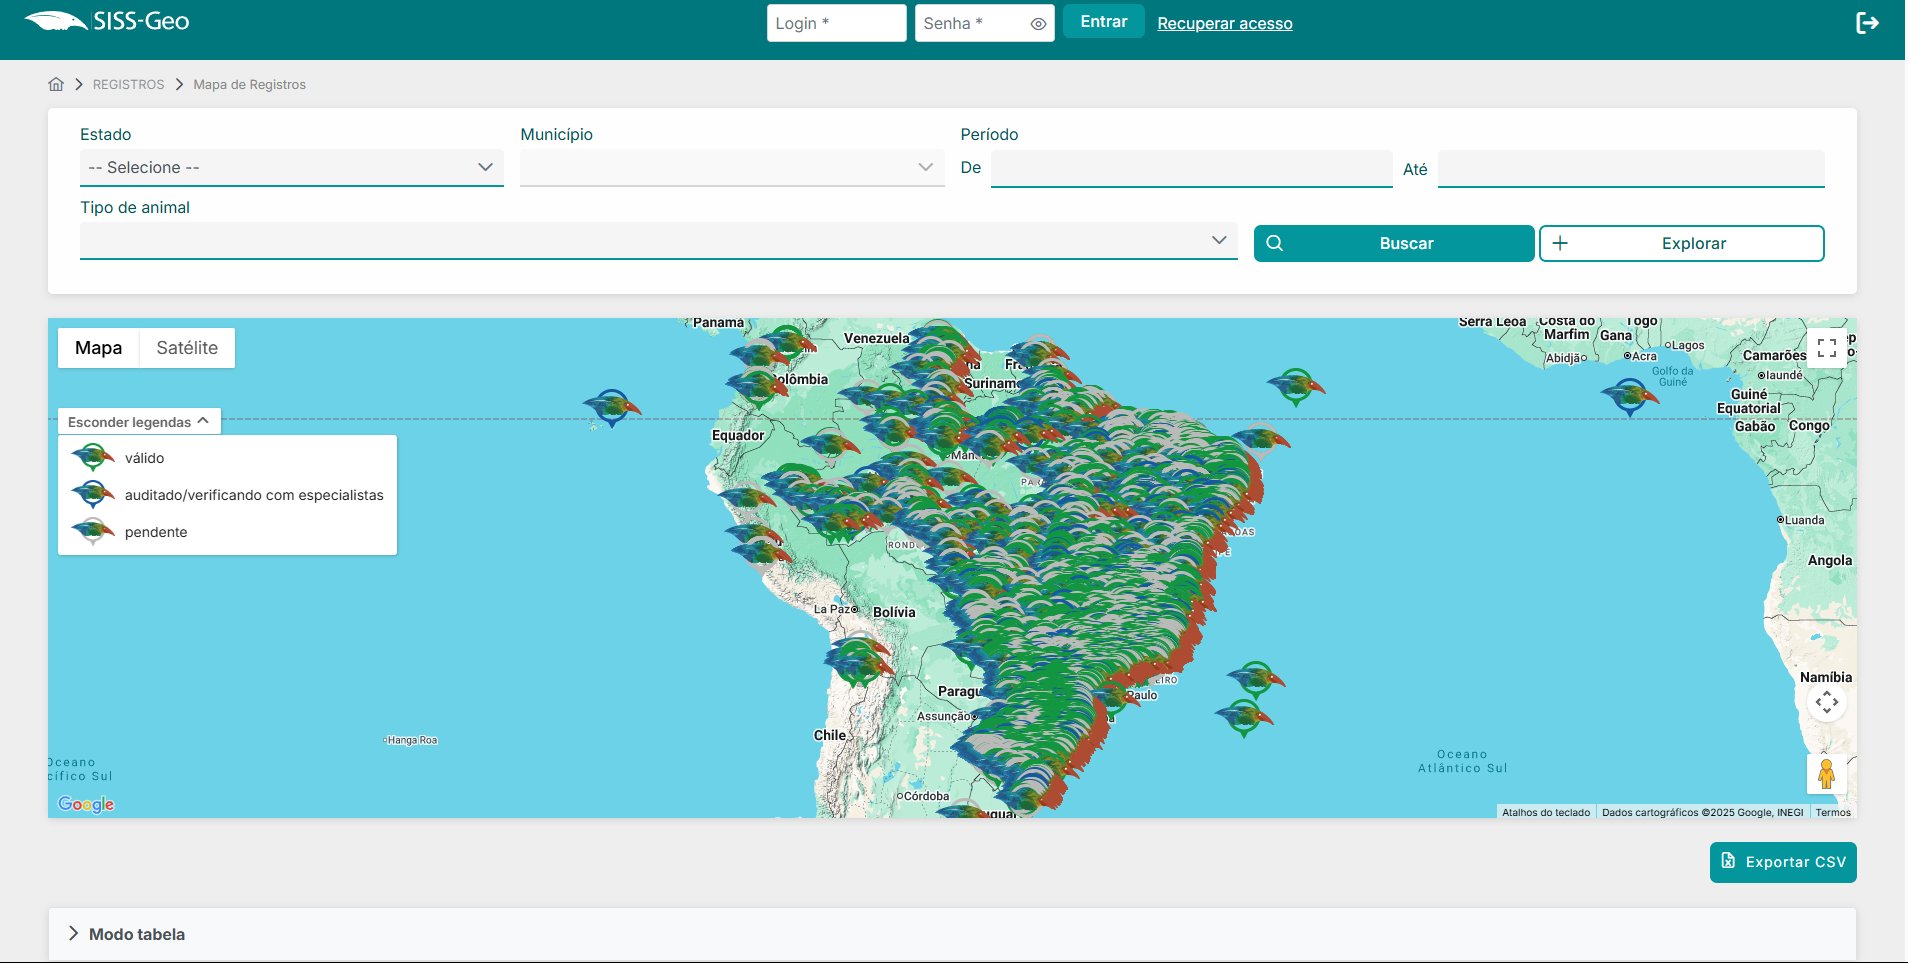Select the Mapa view tab
The width and height of the screenshot is (1908, 963).
(98, 348)
